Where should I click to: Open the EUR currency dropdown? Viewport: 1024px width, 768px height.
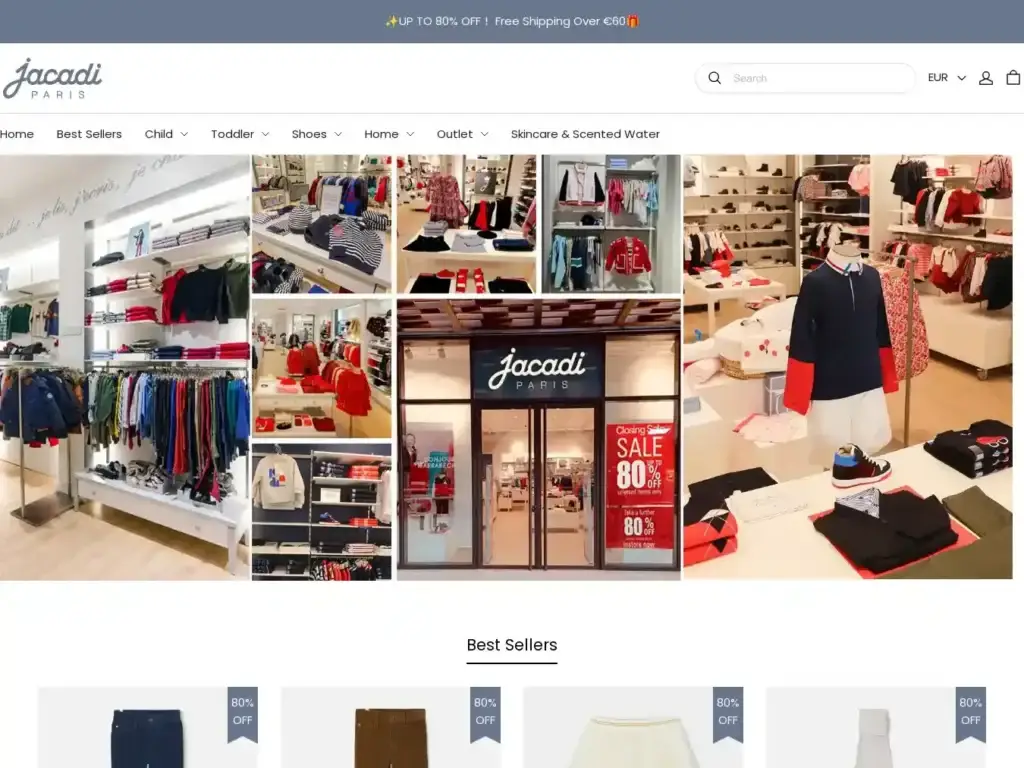(x=946, y=77)
